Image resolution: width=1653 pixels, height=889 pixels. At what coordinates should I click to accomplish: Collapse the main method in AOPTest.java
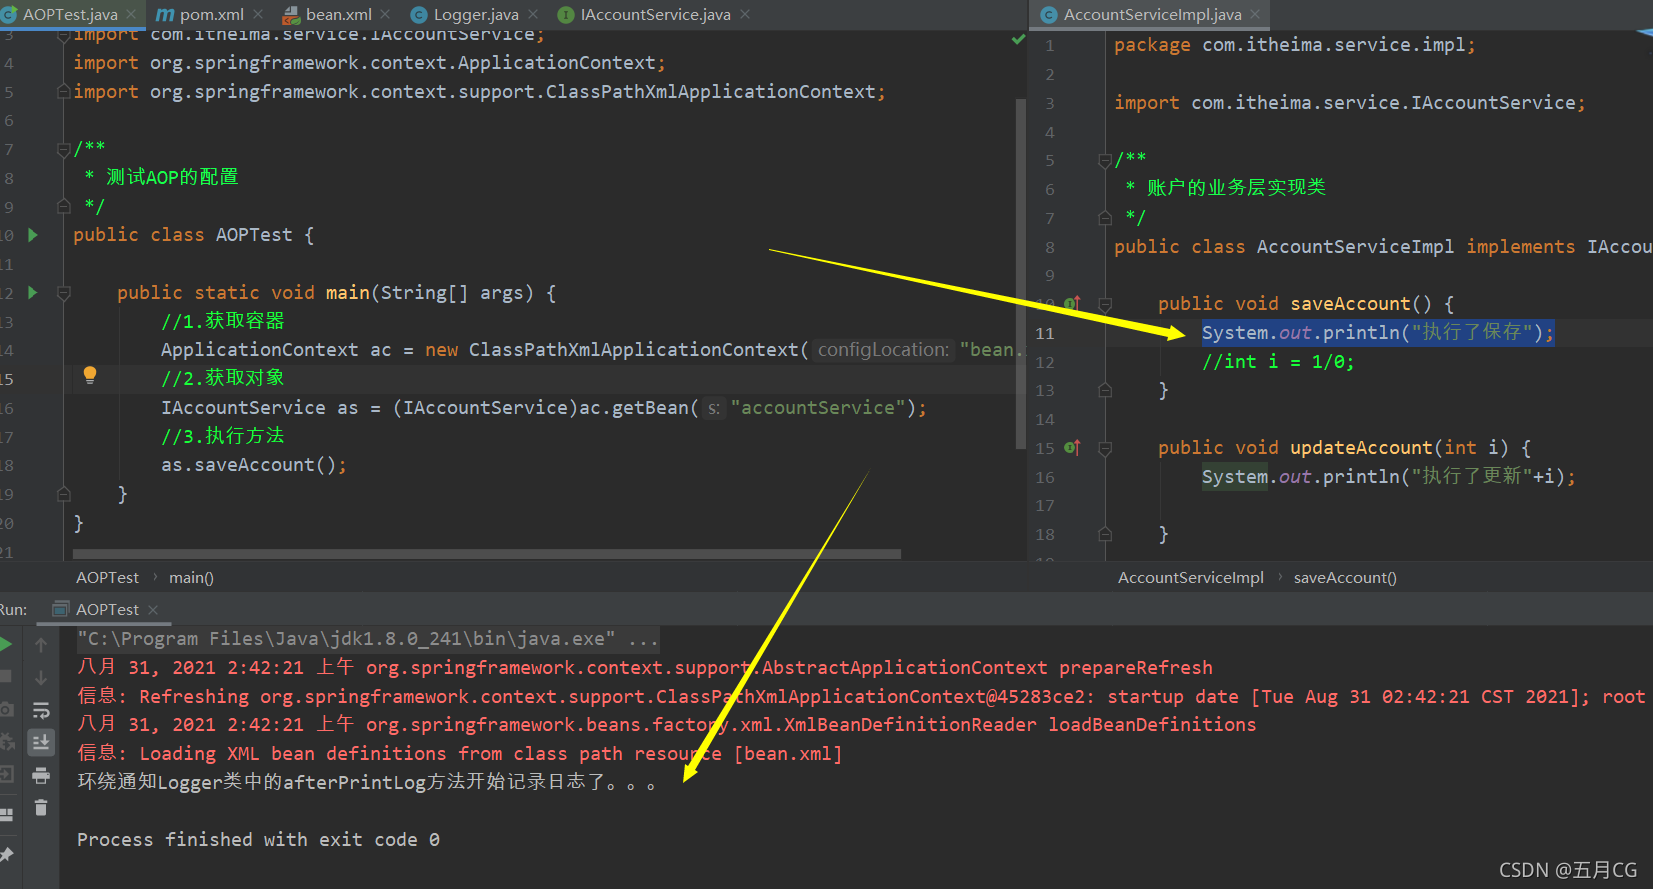pos(64,293)
